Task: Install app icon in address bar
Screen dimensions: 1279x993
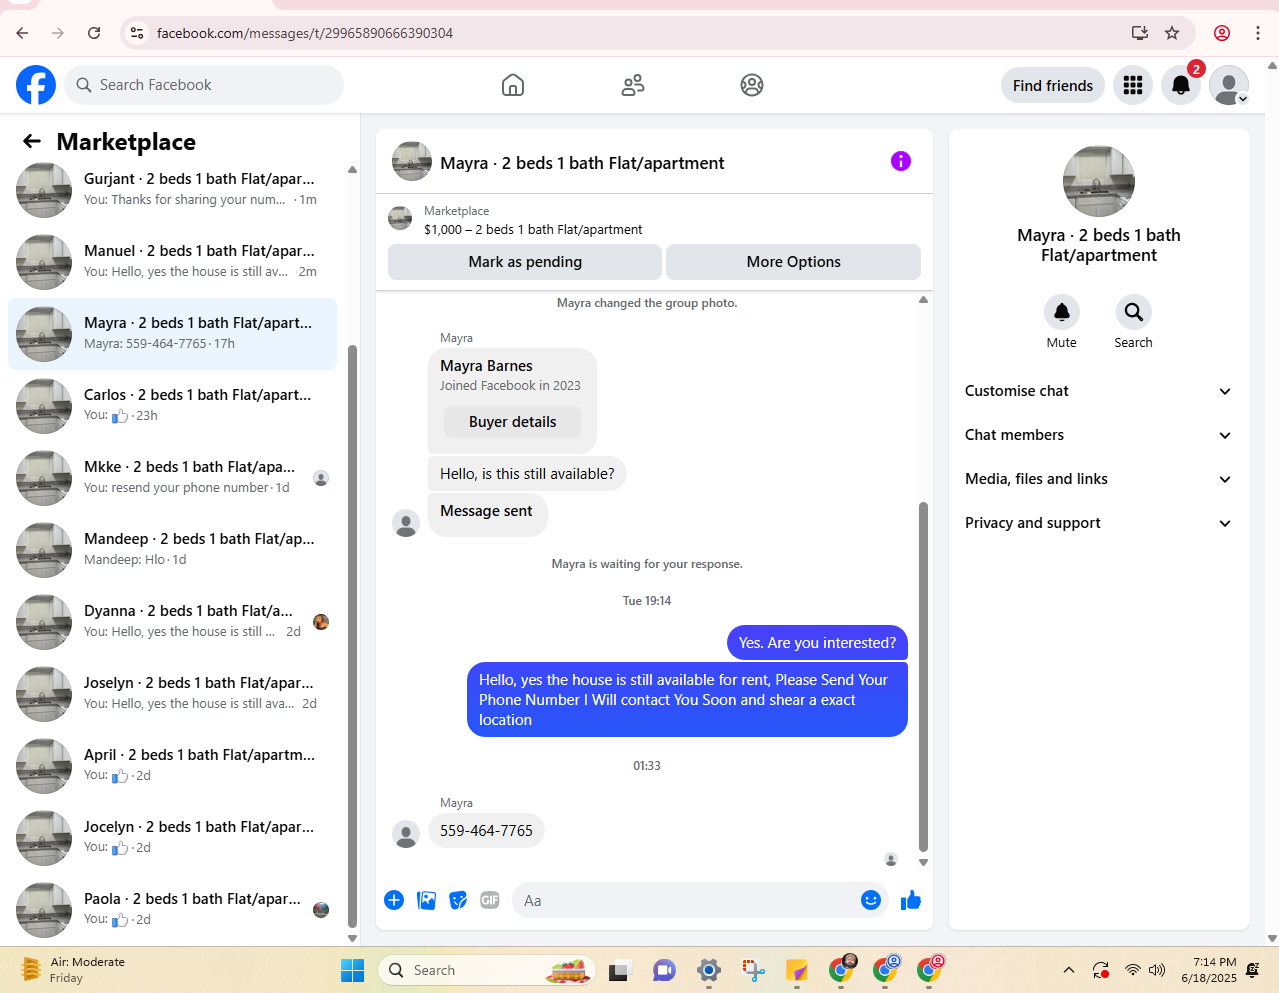Action: tap(1140, 33)
